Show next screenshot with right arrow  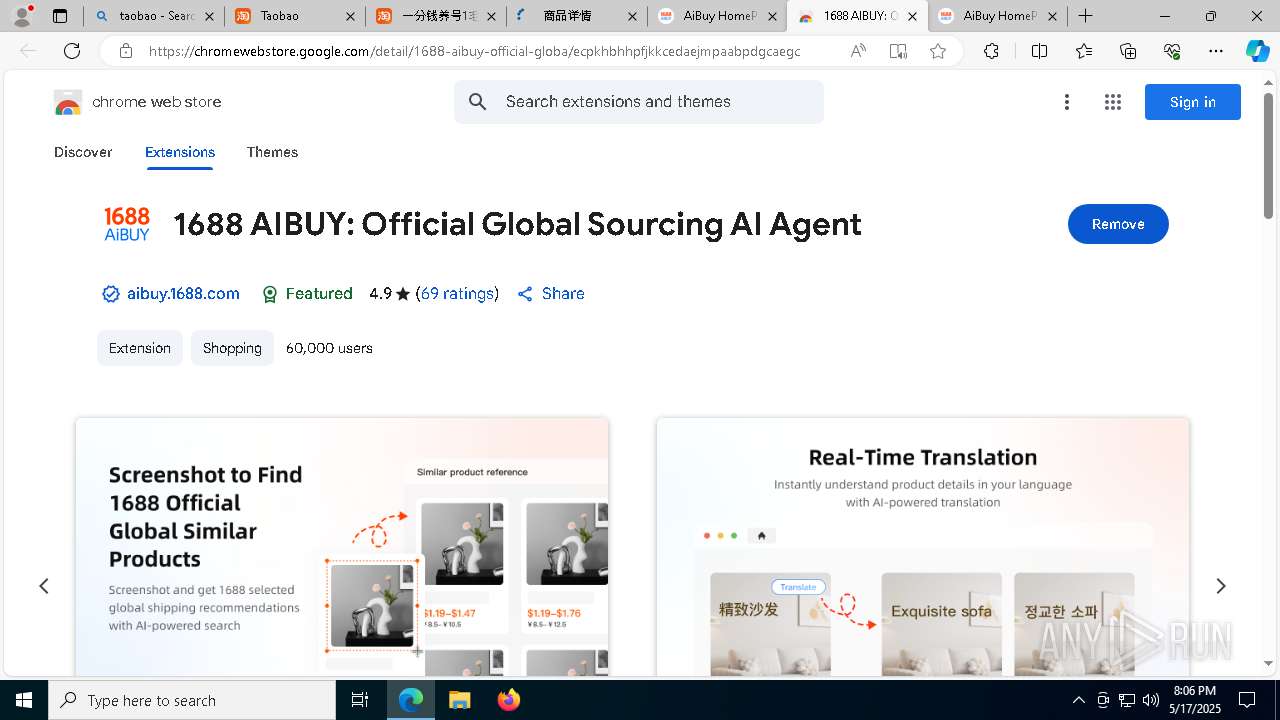point(1221,586)
